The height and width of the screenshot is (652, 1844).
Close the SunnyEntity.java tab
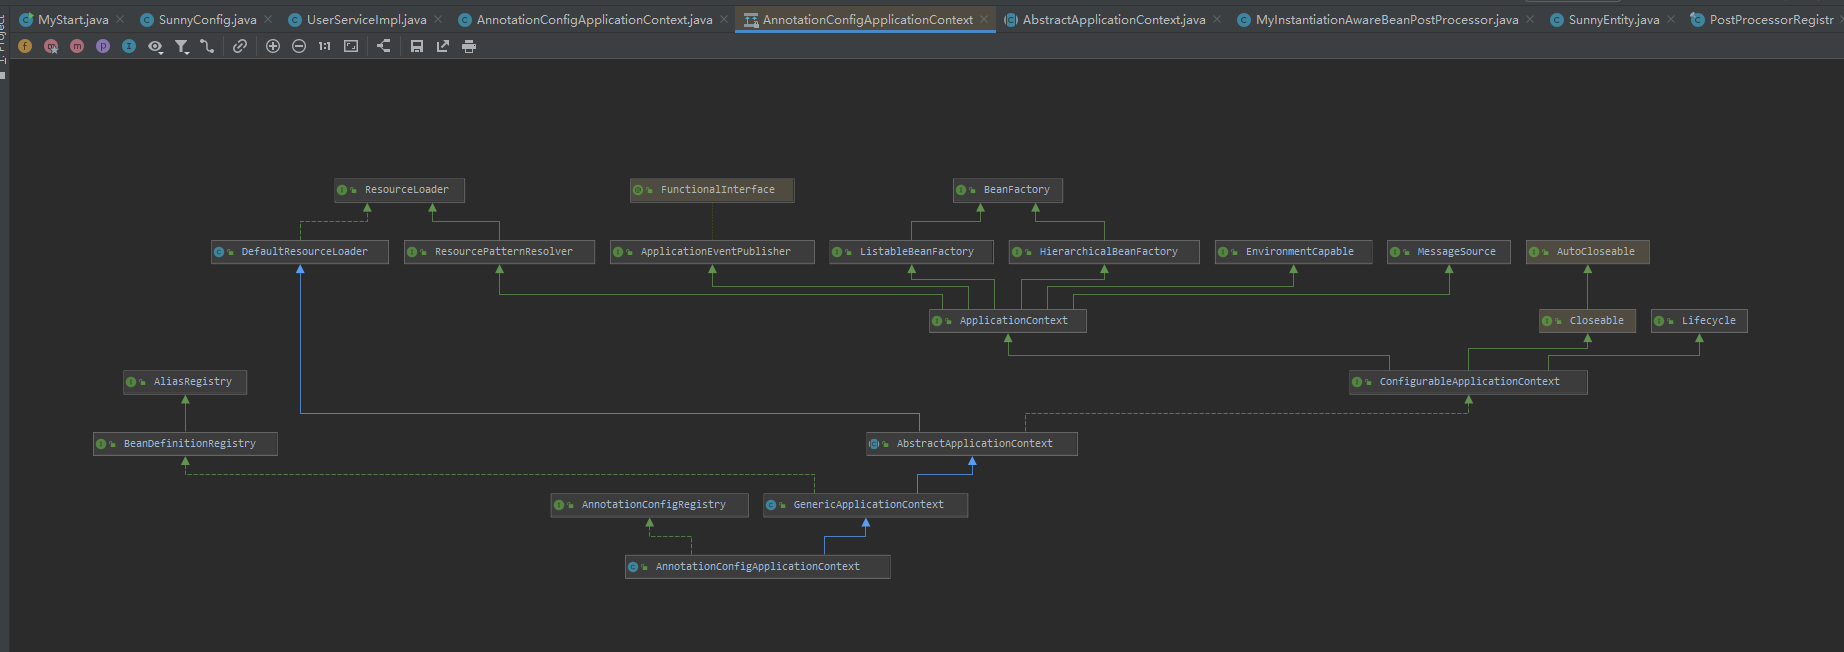pos(1671,19)
